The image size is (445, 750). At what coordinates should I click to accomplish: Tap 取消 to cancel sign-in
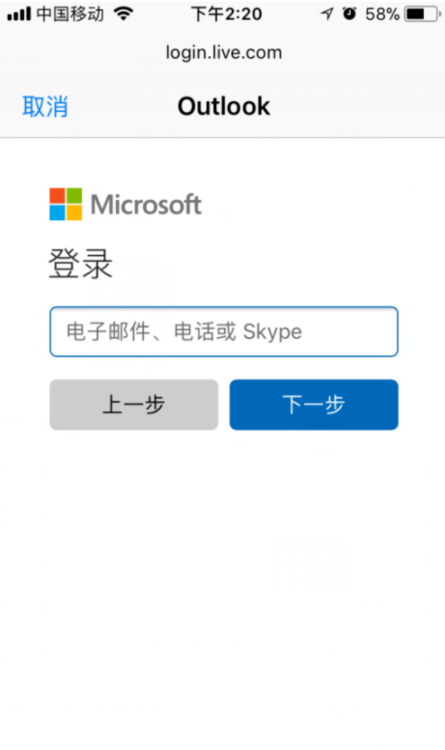coord(45,106)
